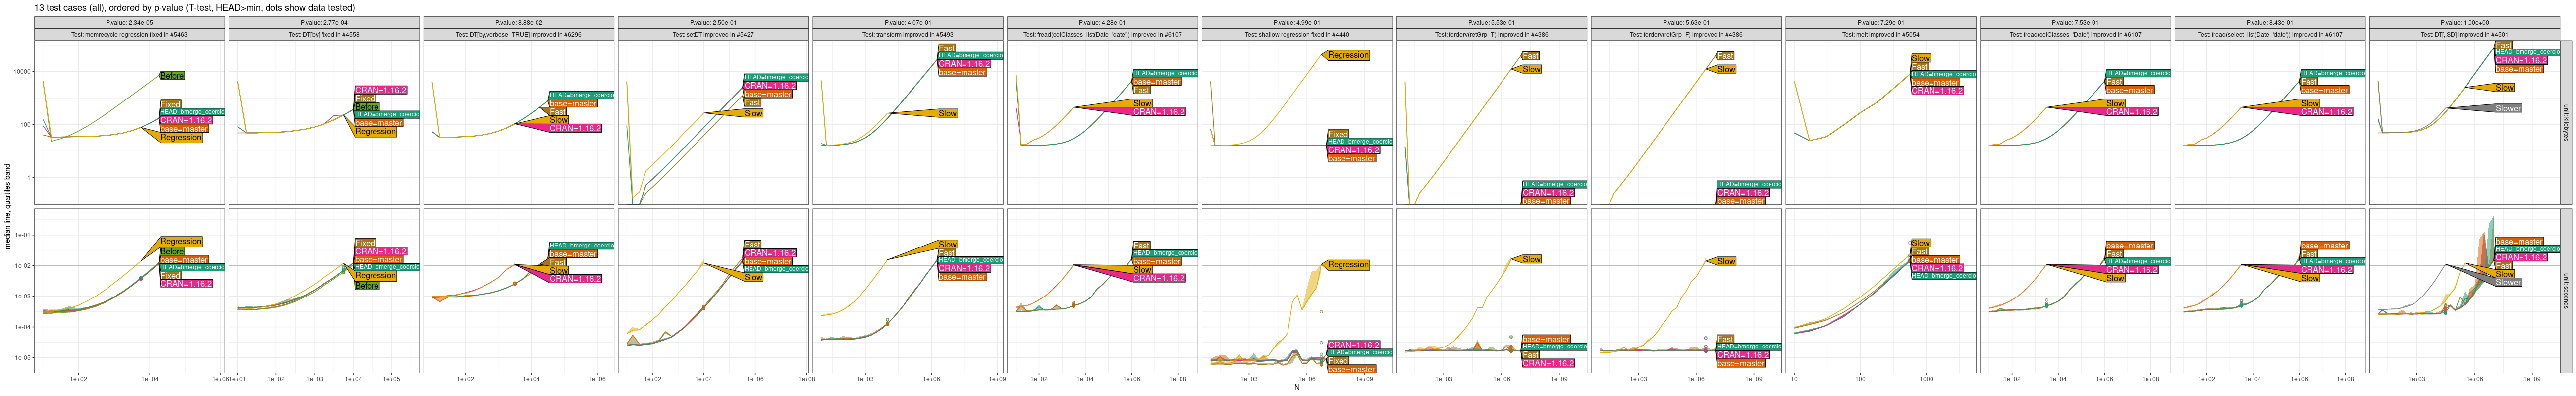Image resolution: width=2576 pixels, height=396 pixels.
Task: Click the 'P.value: 1.00e+00' facet header
Action: [x=2464, y=22]
